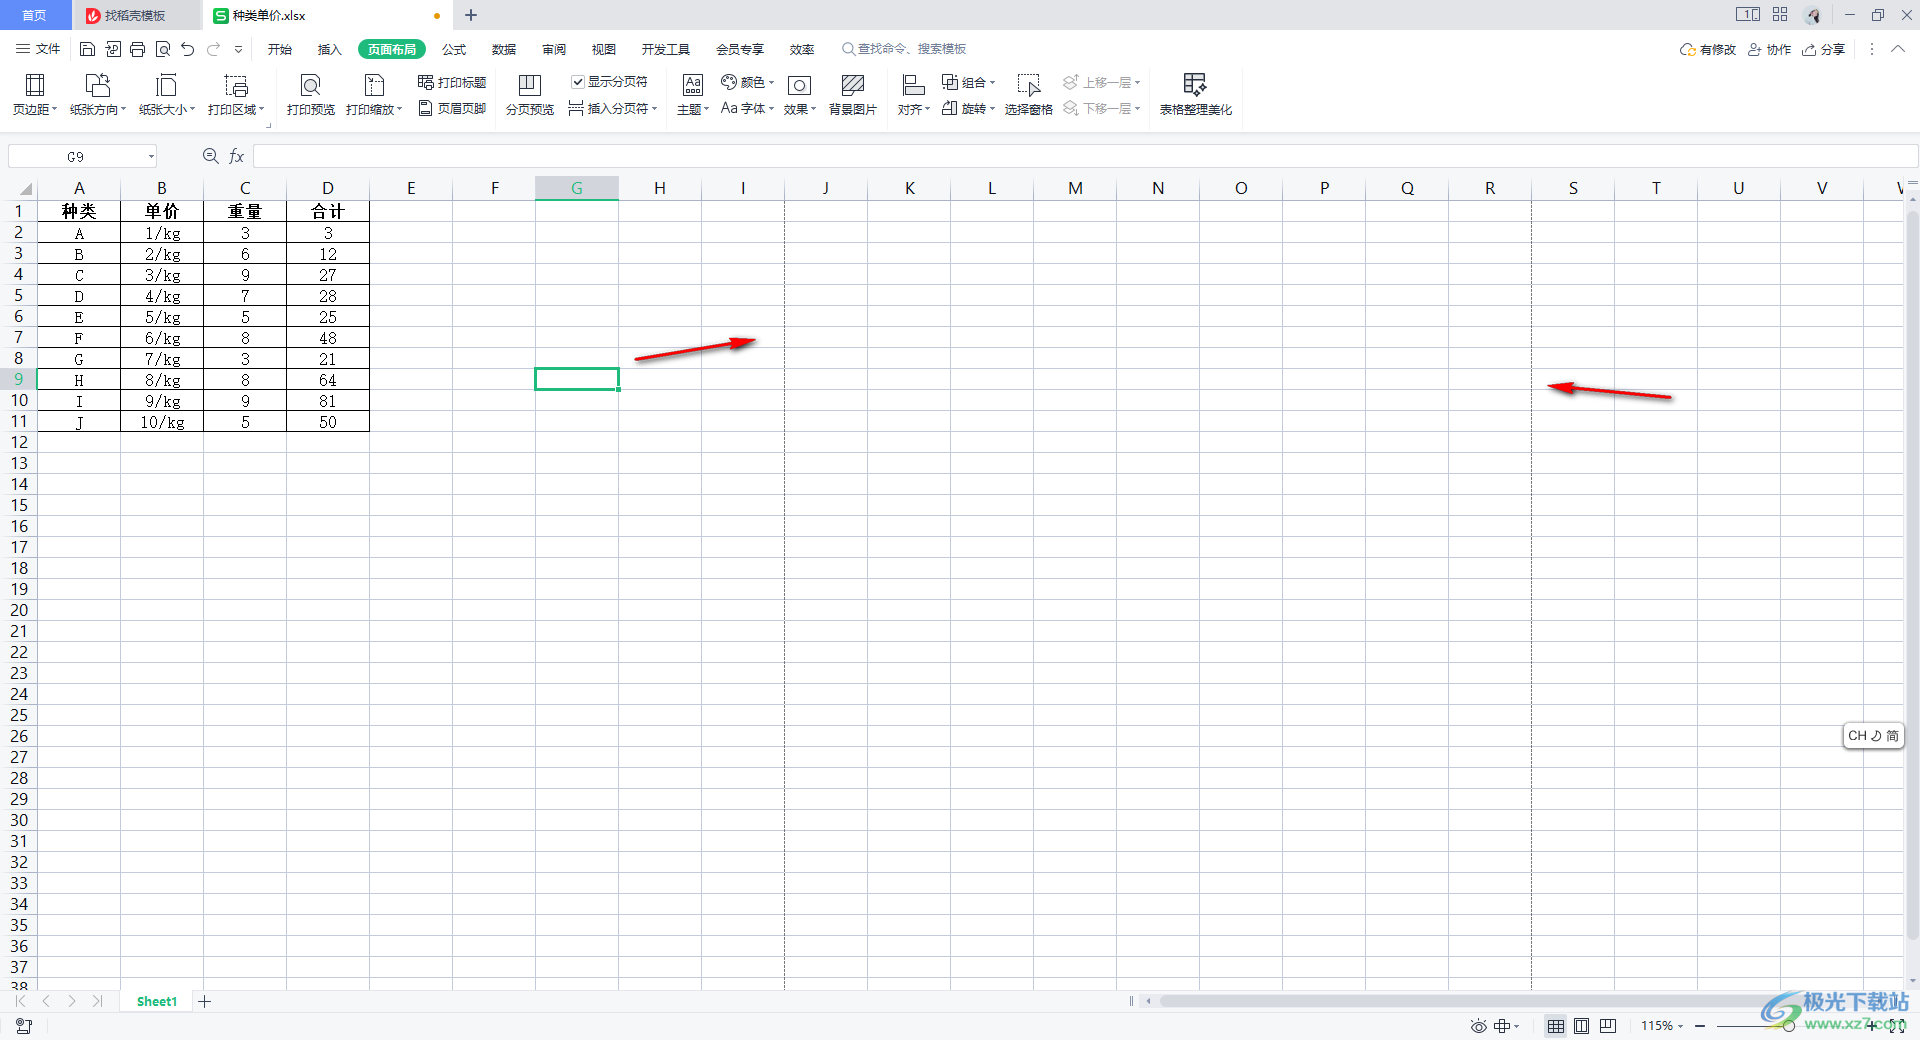The height and width of the screenshot is (1040, 1920).
Task: Open the 页边距 margins tool
Action: [x=35, y=95]
